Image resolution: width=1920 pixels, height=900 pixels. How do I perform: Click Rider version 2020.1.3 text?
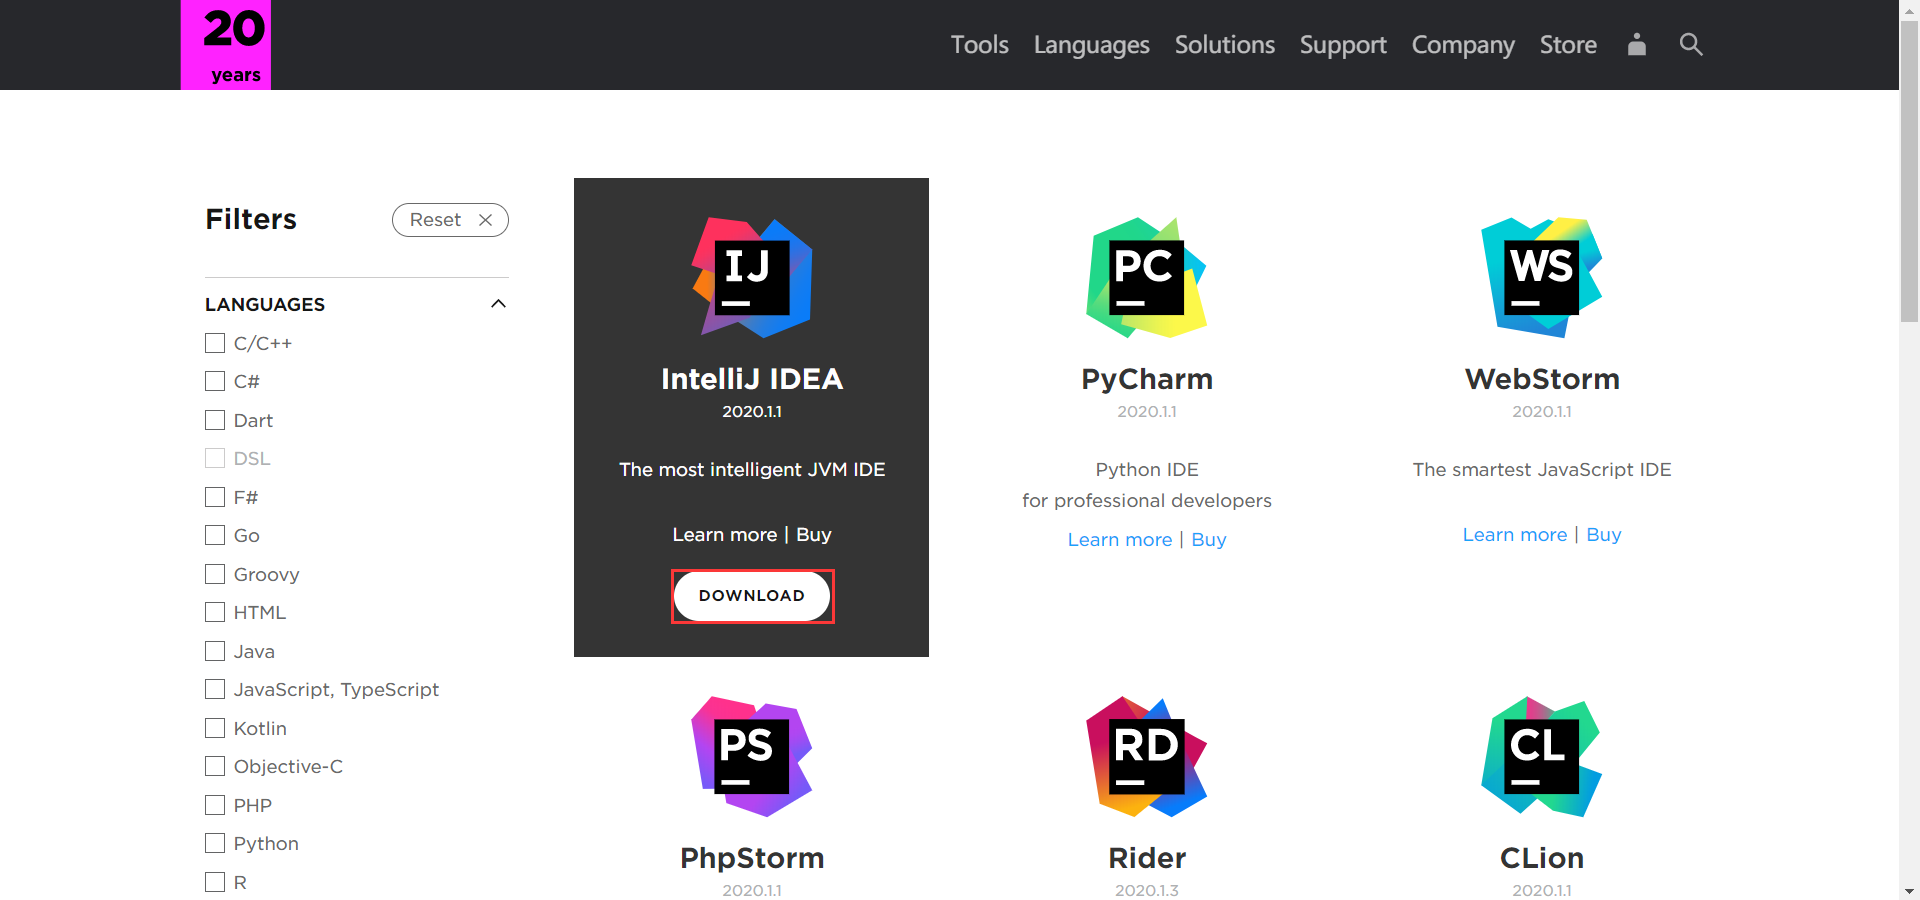(1147, 890)
